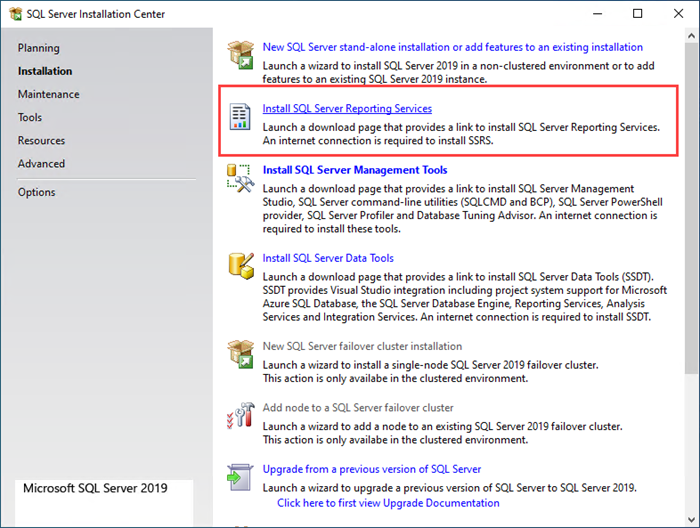The height and width of the screenshot is (528, 700).
Task: Click the add node to cluster tools icon
Action: point(241,416)
